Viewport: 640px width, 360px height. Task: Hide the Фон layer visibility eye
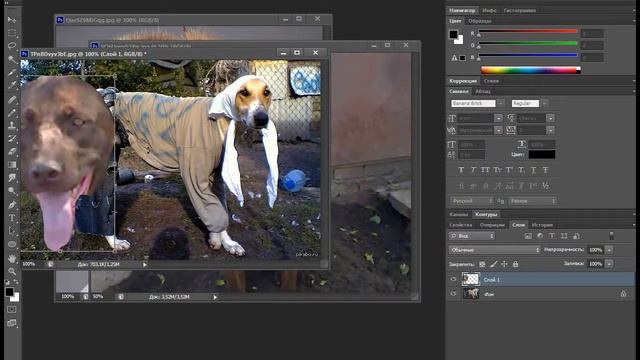(453, 294)
